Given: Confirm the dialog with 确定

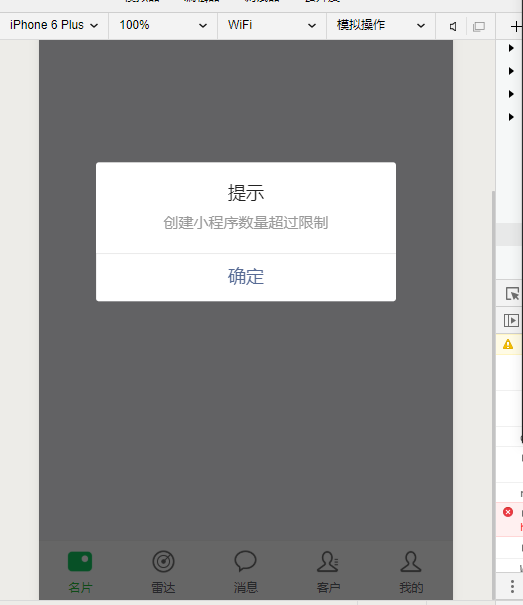Looking at the screenshot, I should pos(246,277).
